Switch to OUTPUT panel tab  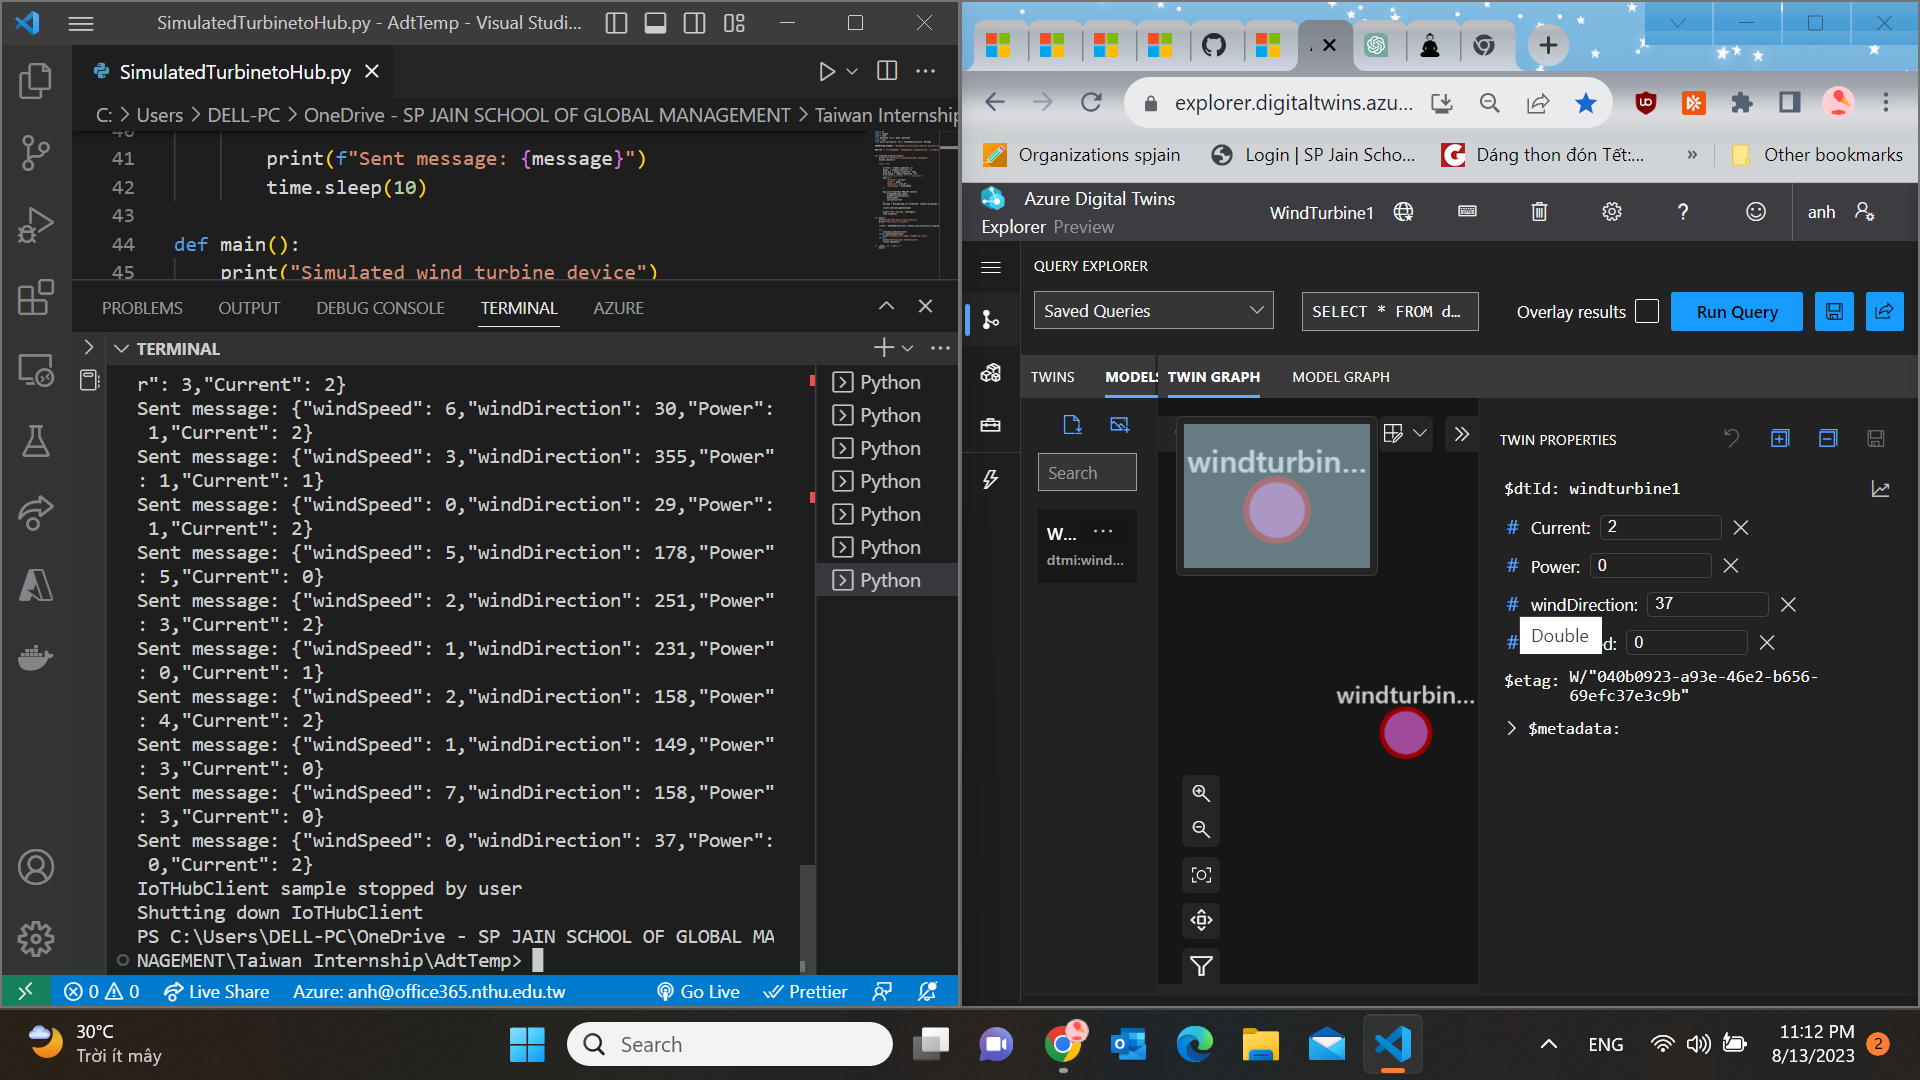point(249,308)
